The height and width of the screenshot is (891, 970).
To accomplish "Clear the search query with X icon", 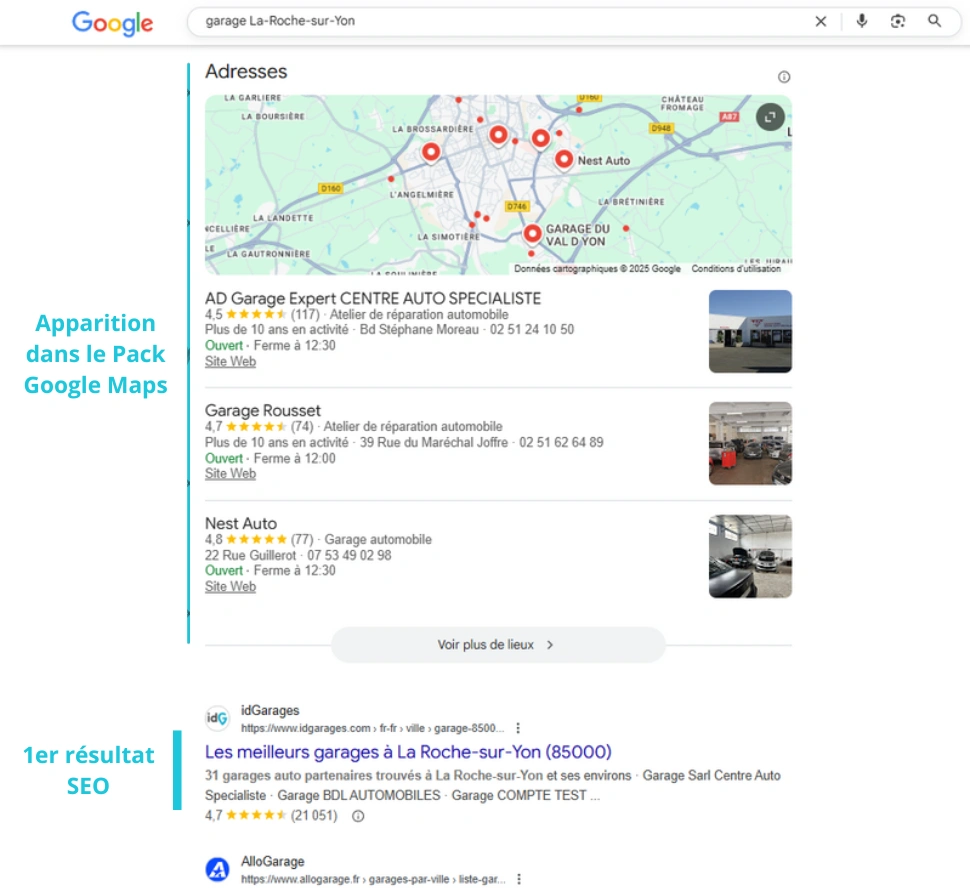I will pyautogui.click(x=821, y=21).
